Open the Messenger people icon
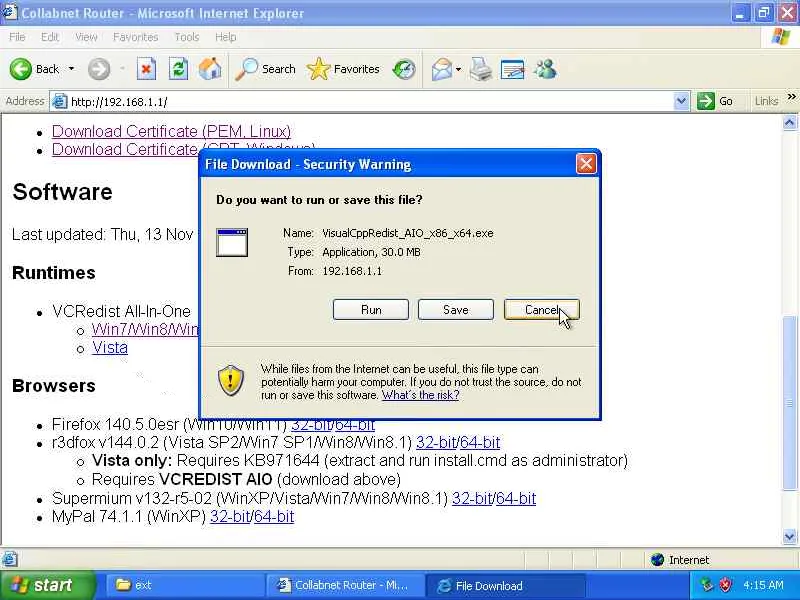Screen dimensions: 800x600 click(x=545, y=69)
